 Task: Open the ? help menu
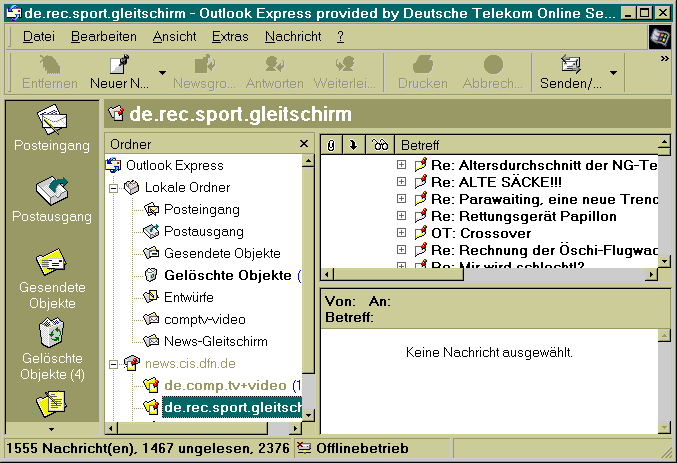pyautogui.click(x=340, y=37)
